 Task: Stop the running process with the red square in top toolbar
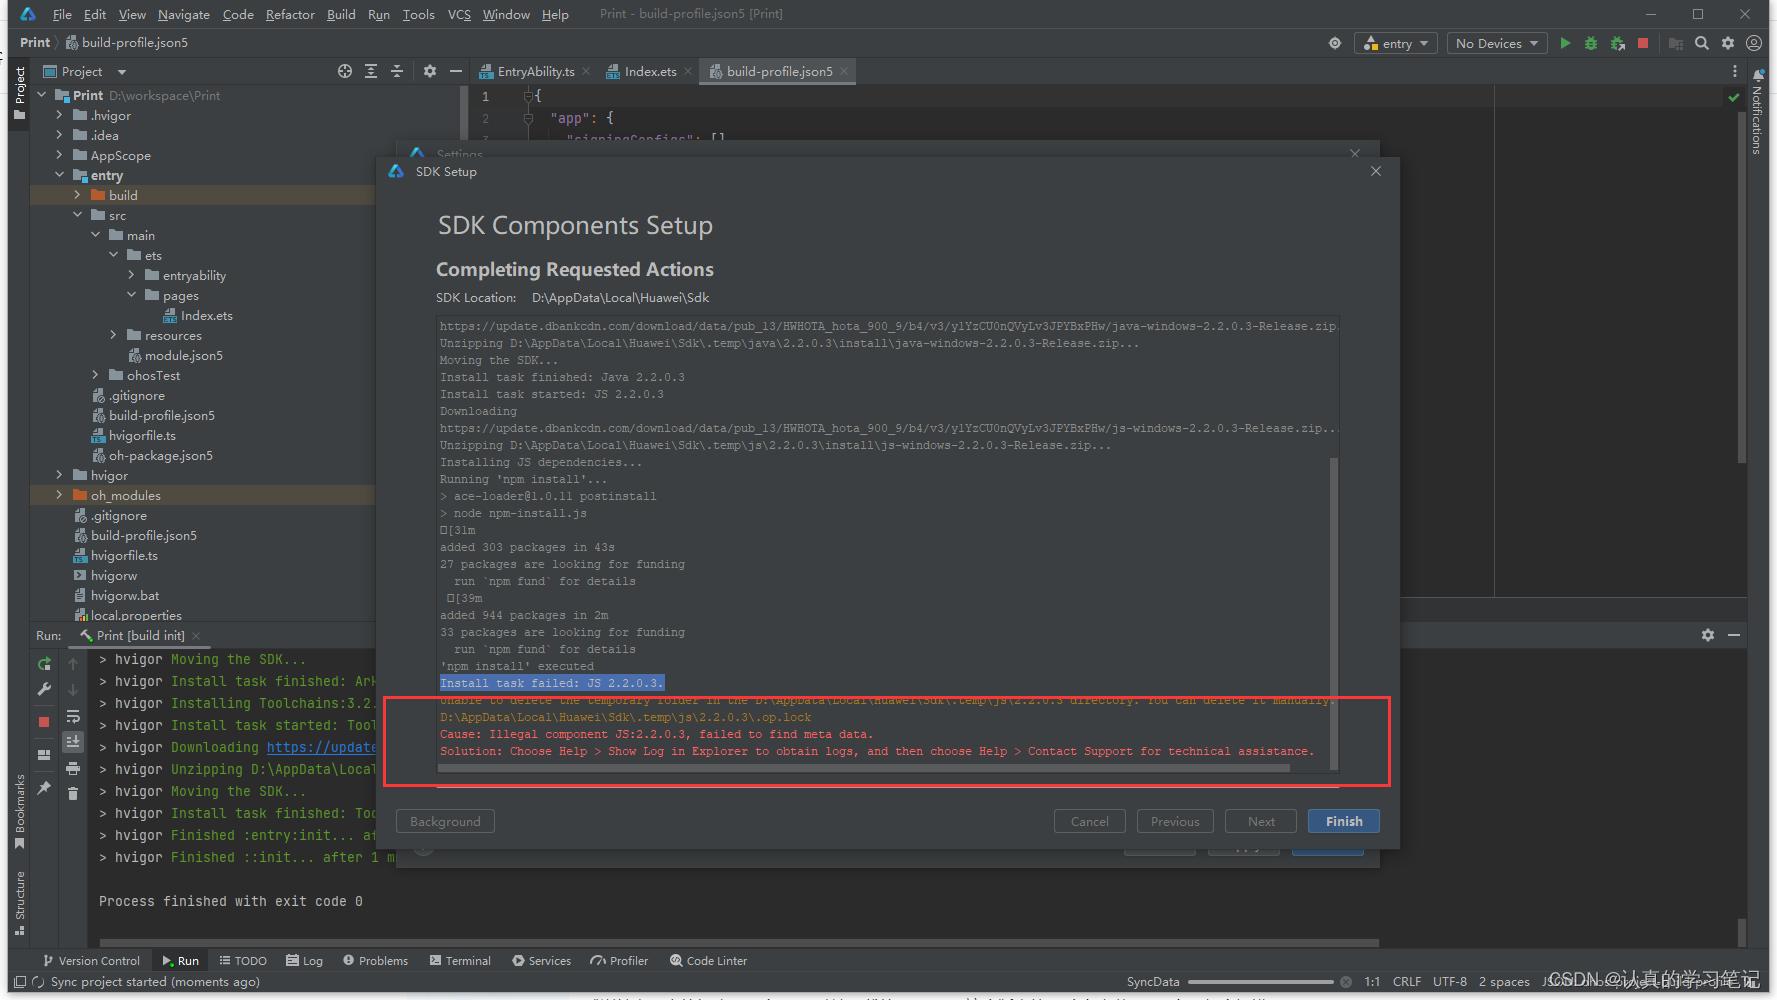coord(1643,43)
